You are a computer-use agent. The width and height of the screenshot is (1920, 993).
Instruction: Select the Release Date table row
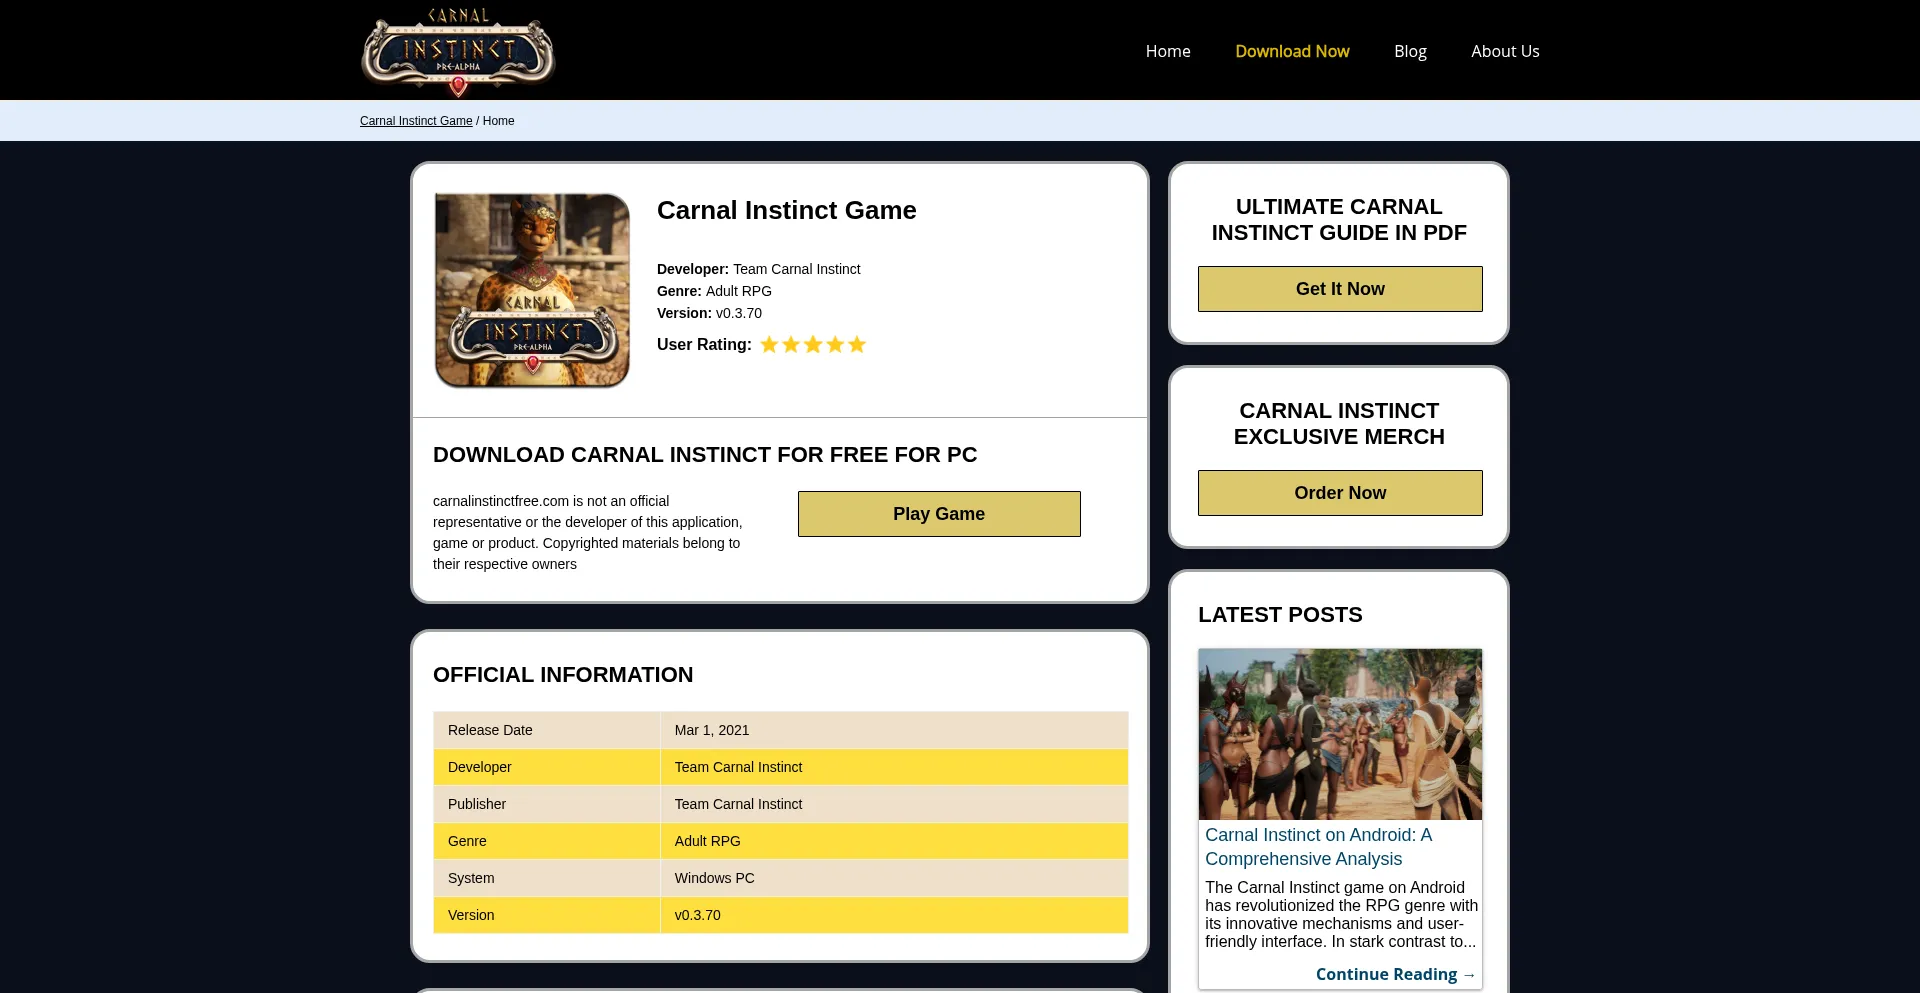pos(780,730)
